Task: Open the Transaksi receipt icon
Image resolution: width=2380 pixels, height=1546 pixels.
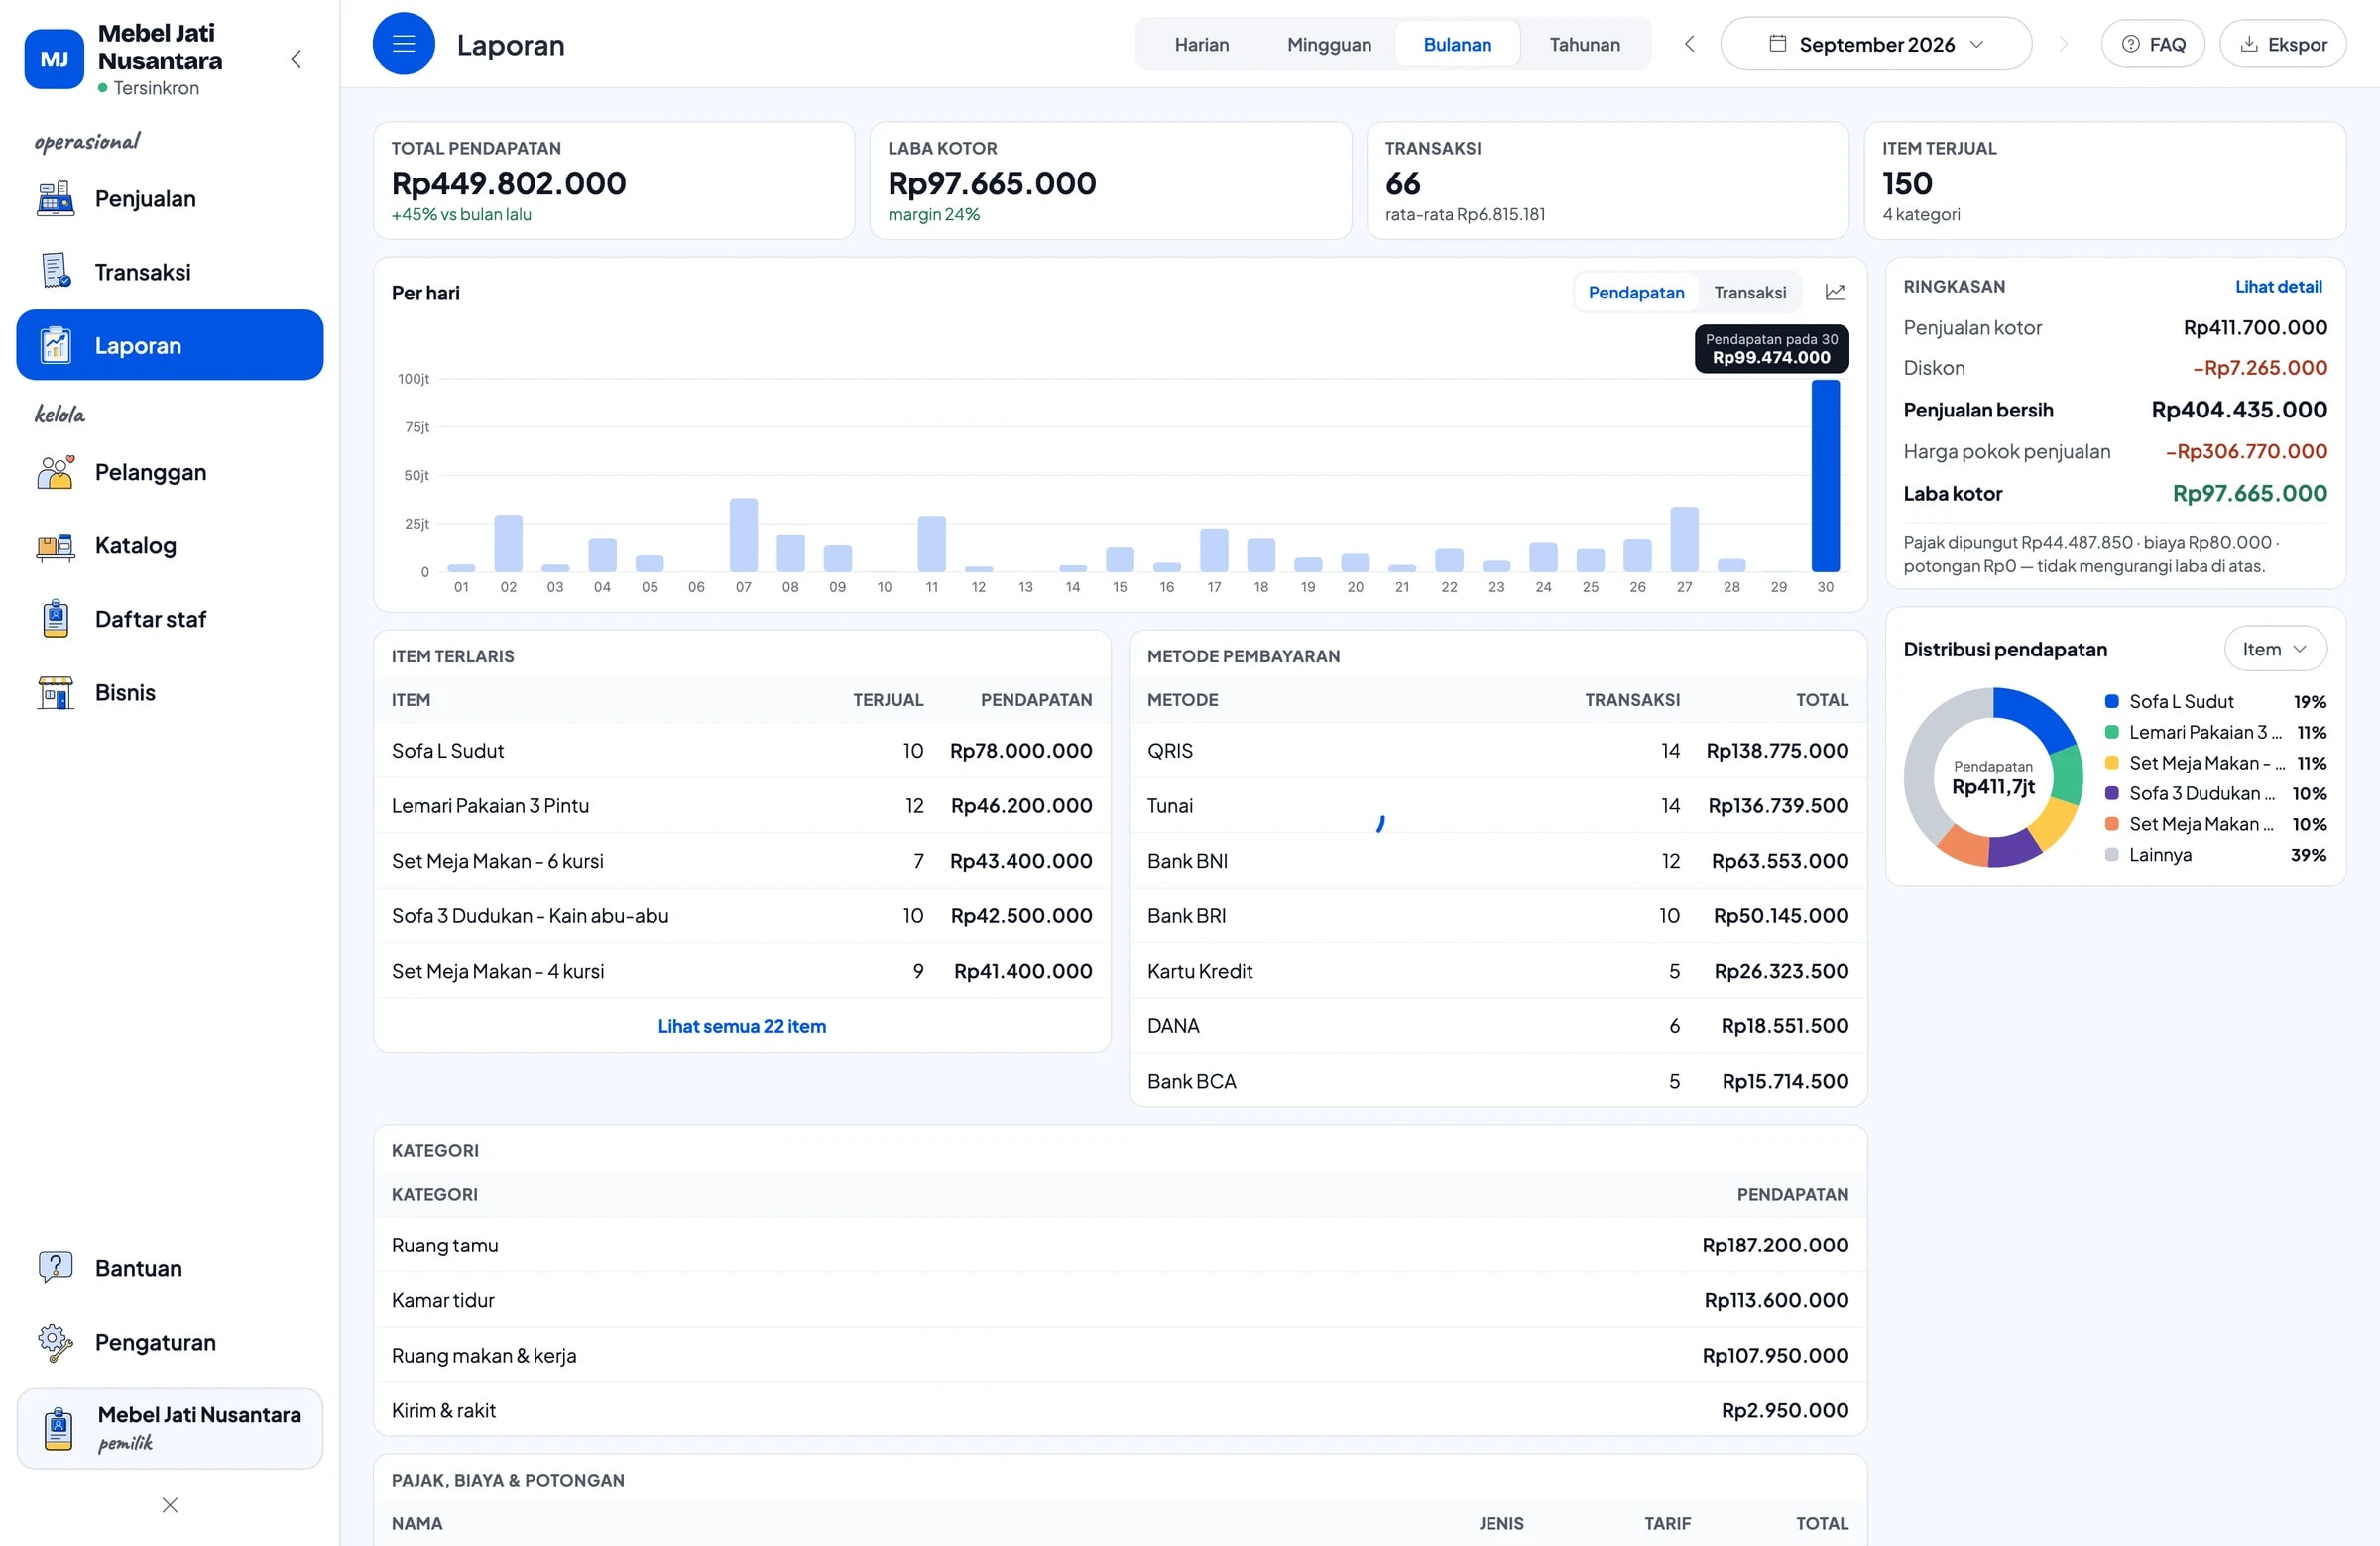Action: pyautogui.click(x=55, y=272)
